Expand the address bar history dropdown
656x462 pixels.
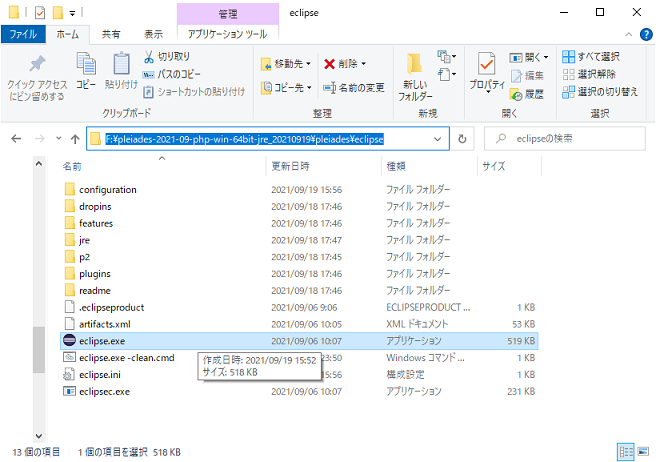coord(438,139)
